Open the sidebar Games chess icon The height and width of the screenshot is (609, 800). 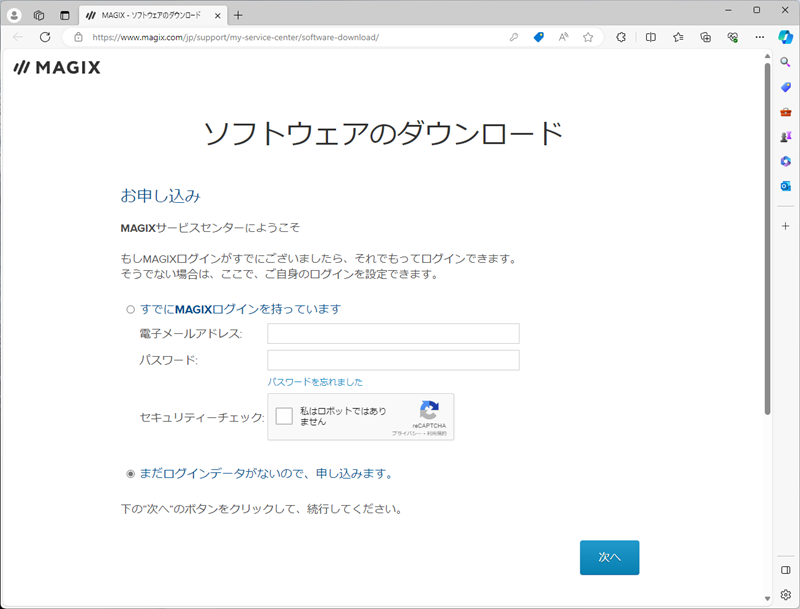pos(786,137)
